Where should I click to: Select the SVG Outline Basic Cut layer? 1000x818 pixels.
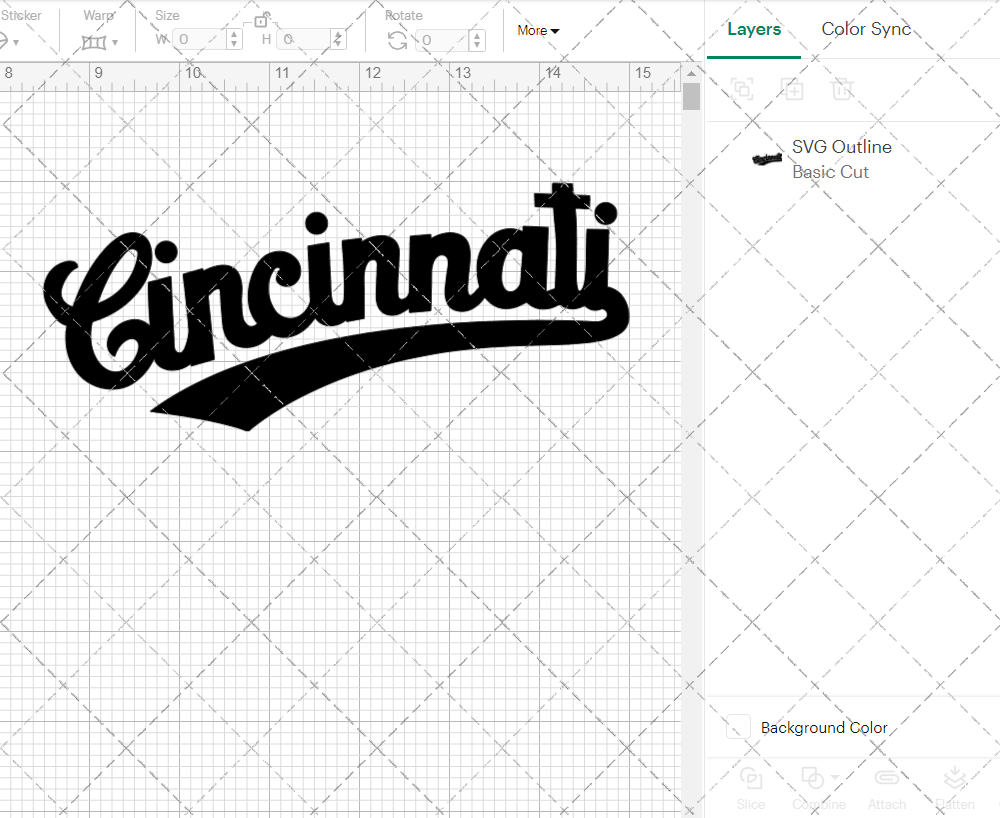(x=842, y=159)
